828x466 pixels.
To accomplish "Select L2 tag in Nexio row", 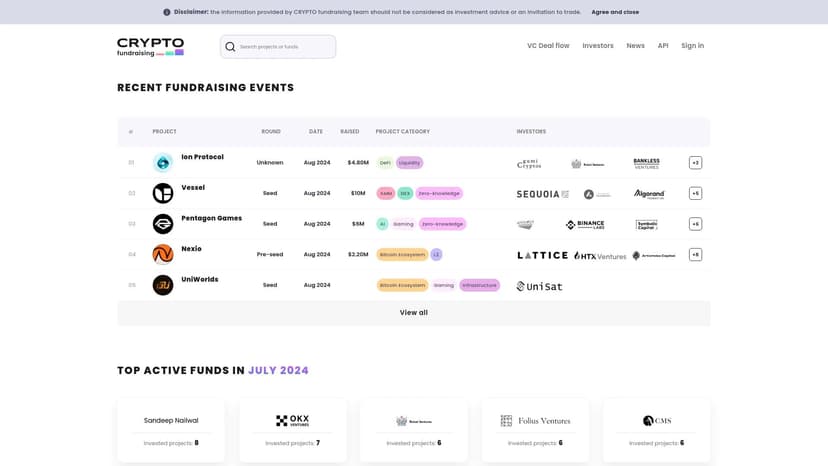I will click(436, 255).
